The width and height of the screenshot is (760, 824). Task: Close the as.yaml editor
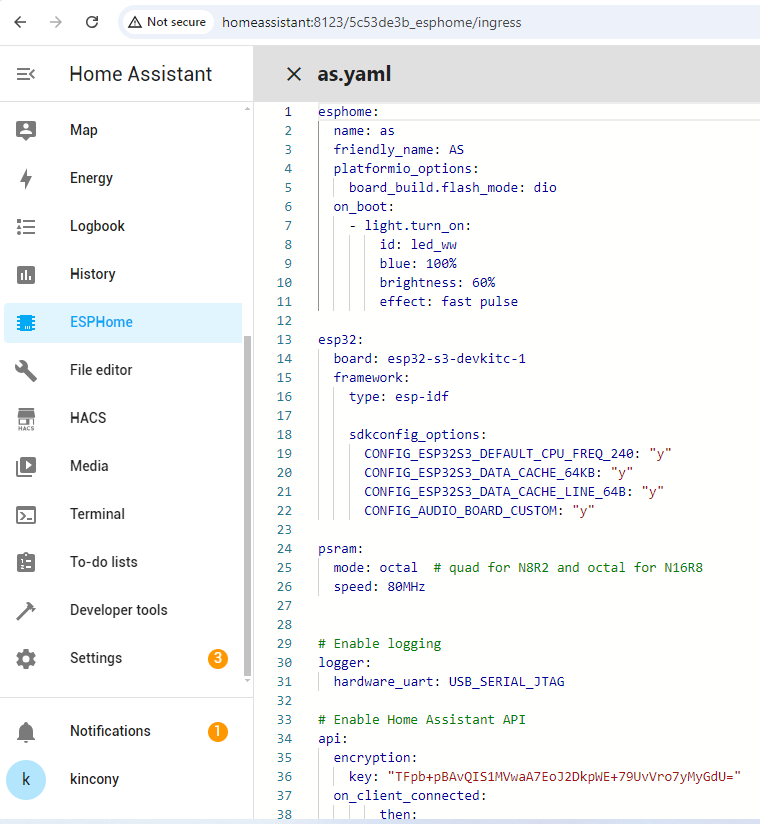[x=293, y=74]
